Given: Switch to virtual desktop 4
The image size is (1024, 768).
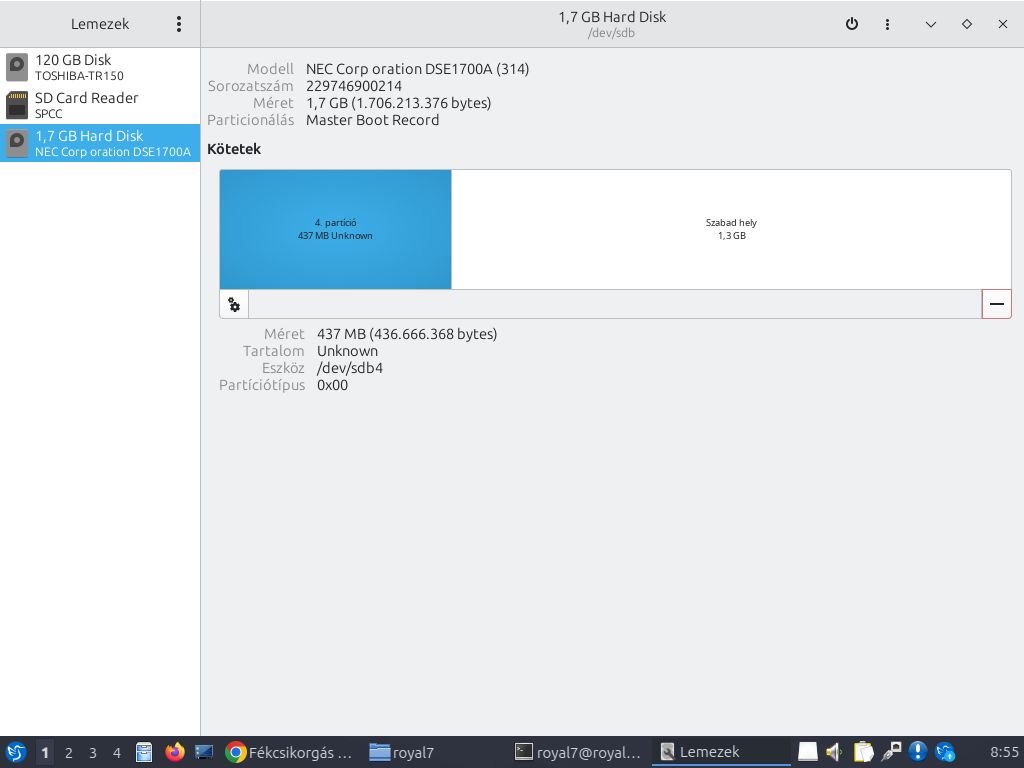Looking at the screenshot, I should click(117, 753).
